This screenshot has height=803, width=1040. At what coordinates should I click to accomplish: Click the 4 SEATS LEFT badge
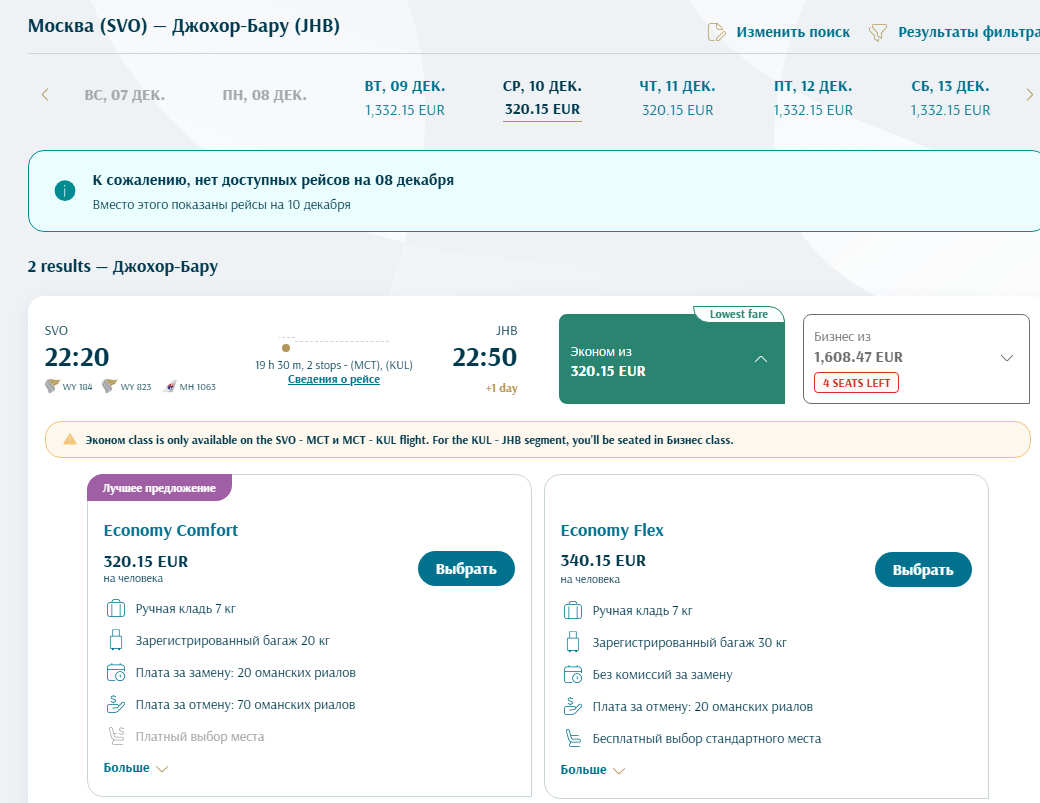click(856, 383)
